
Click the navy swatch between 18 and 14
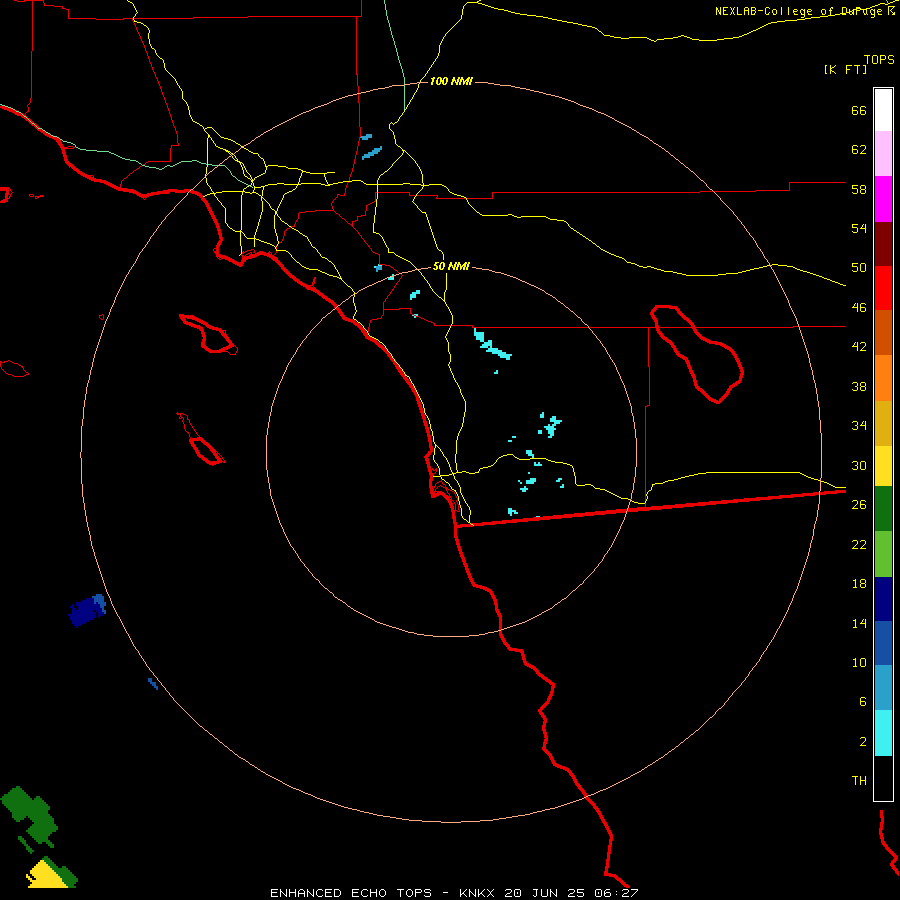[883, 599]
